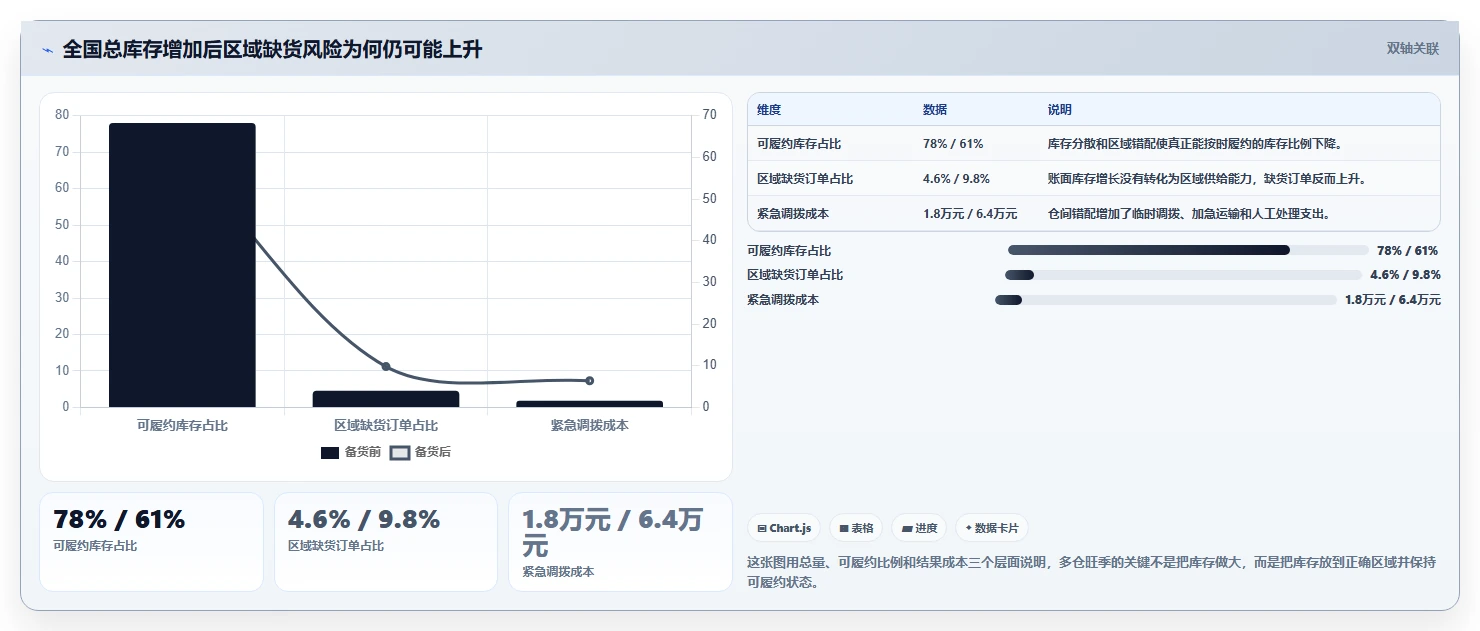Click the 数据 column header
This screenshot has width=1480, height=631.
coord(935,110)
